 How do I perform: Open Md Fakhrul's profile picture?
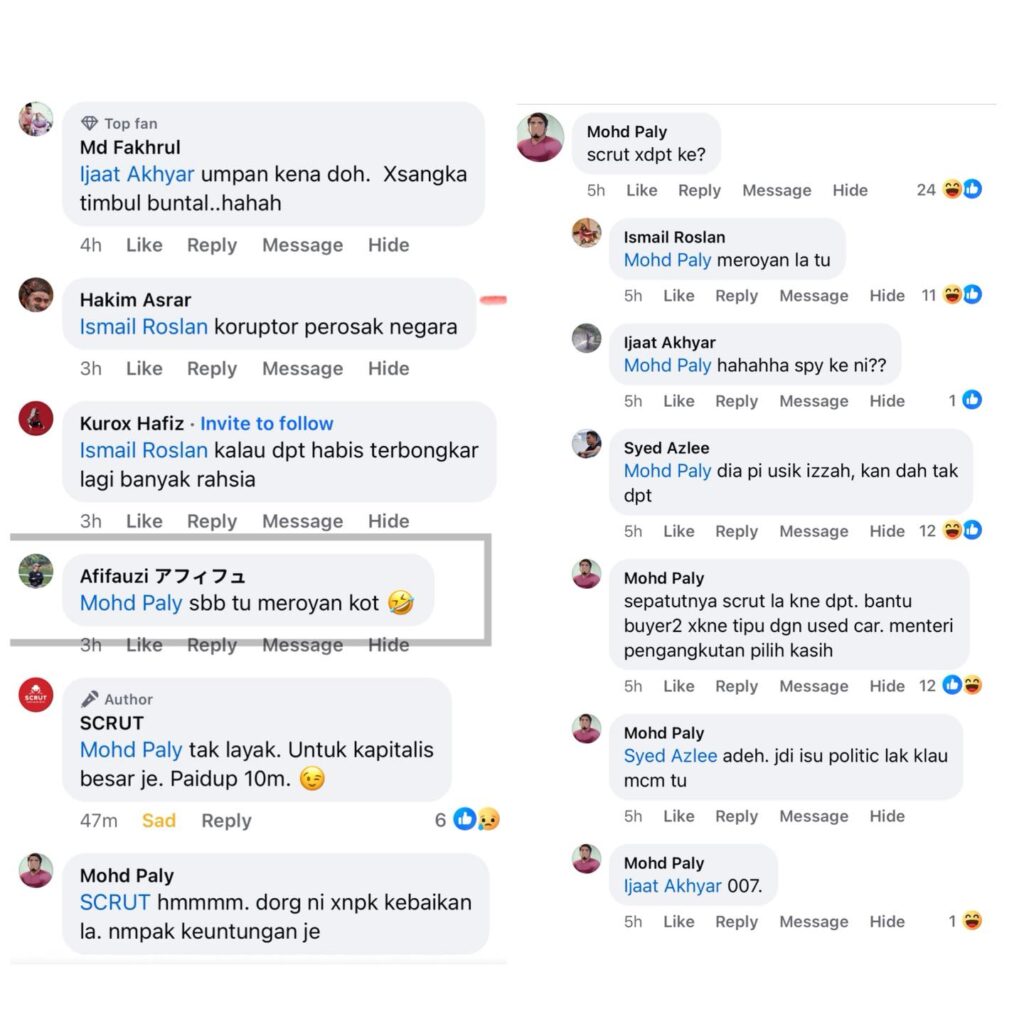pyautogui.click(x=36, y=119)
